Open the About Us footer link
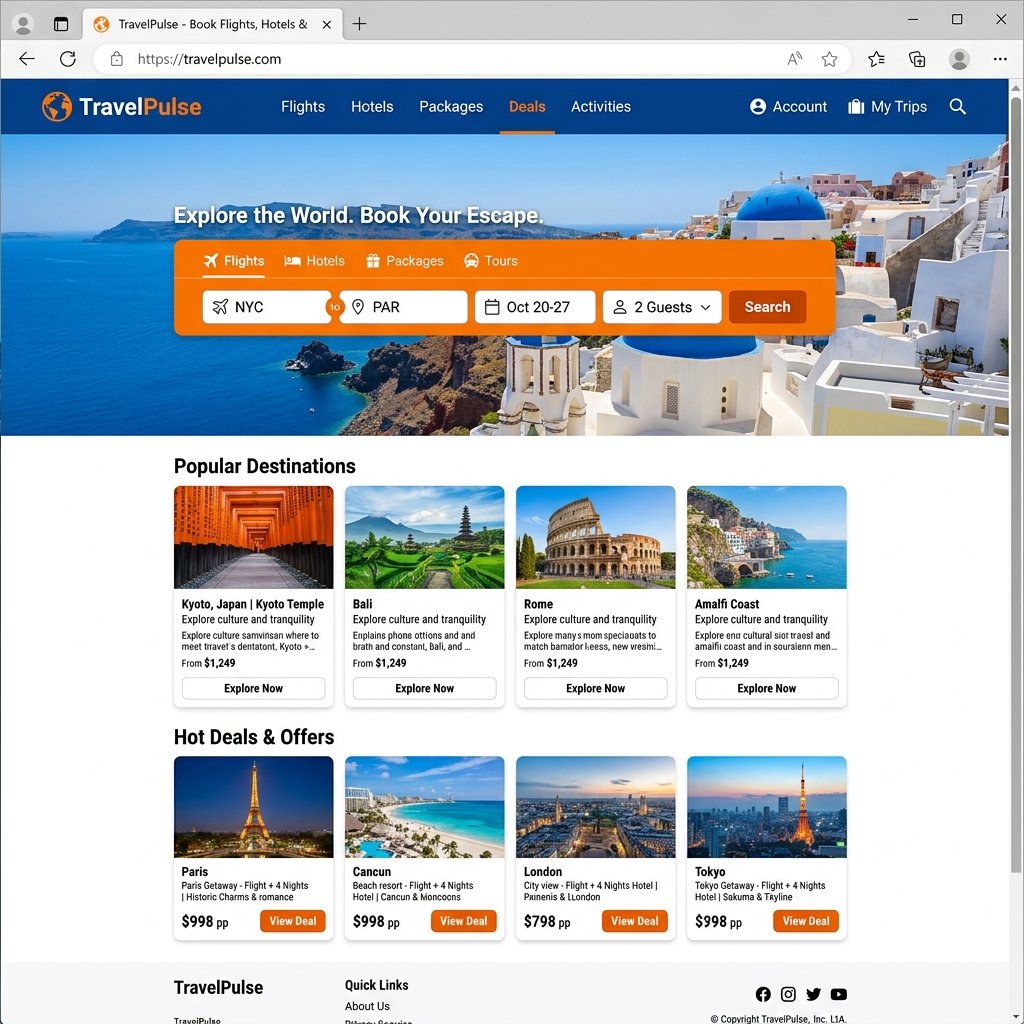Viewport: 1024px width, 1024px height. point(367,1006)
